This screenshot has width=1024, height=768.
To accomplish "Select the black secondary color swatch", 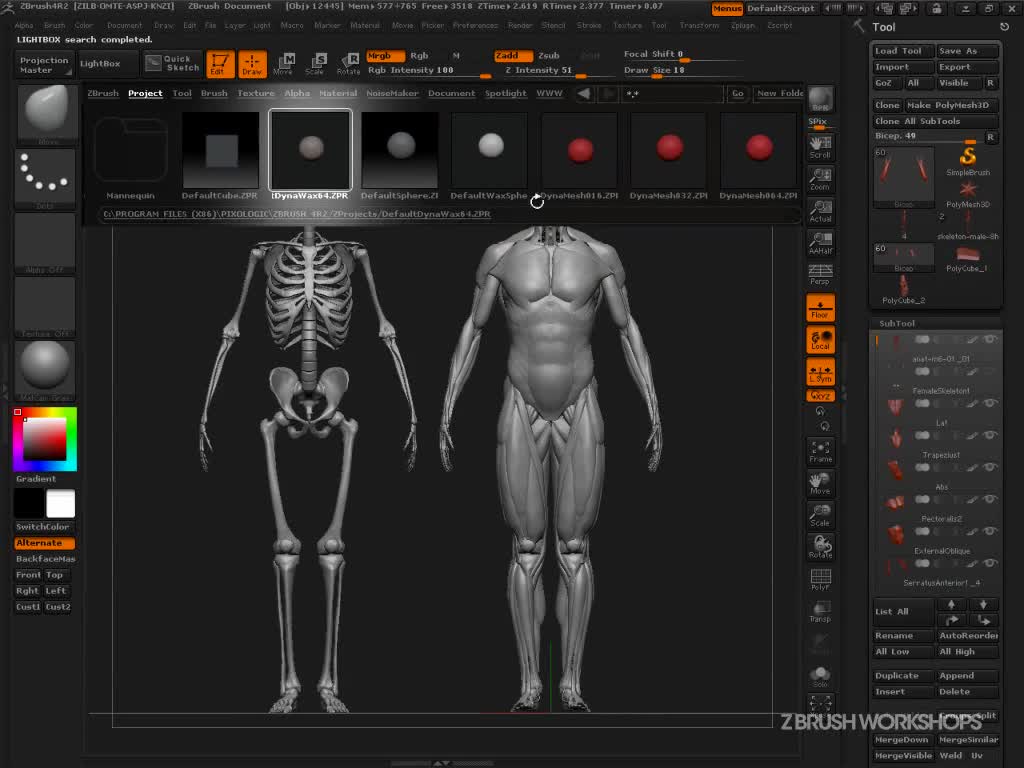I will (29, 504).
